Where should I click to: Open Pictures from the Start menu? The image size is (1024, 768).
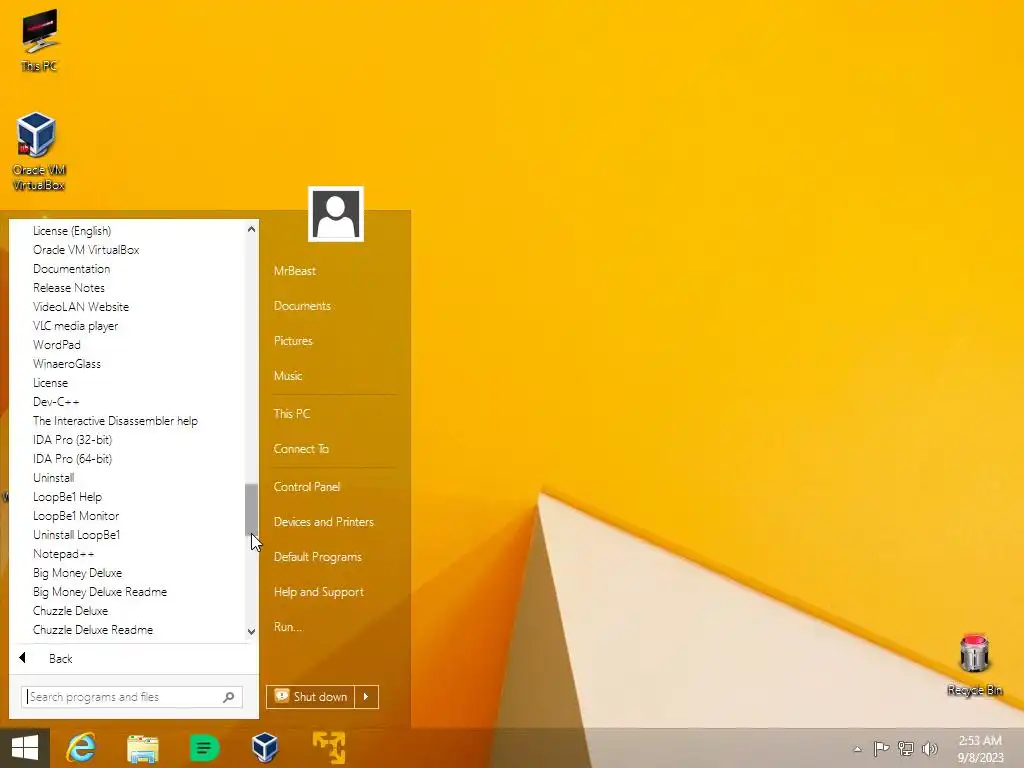tap(293, 341)
